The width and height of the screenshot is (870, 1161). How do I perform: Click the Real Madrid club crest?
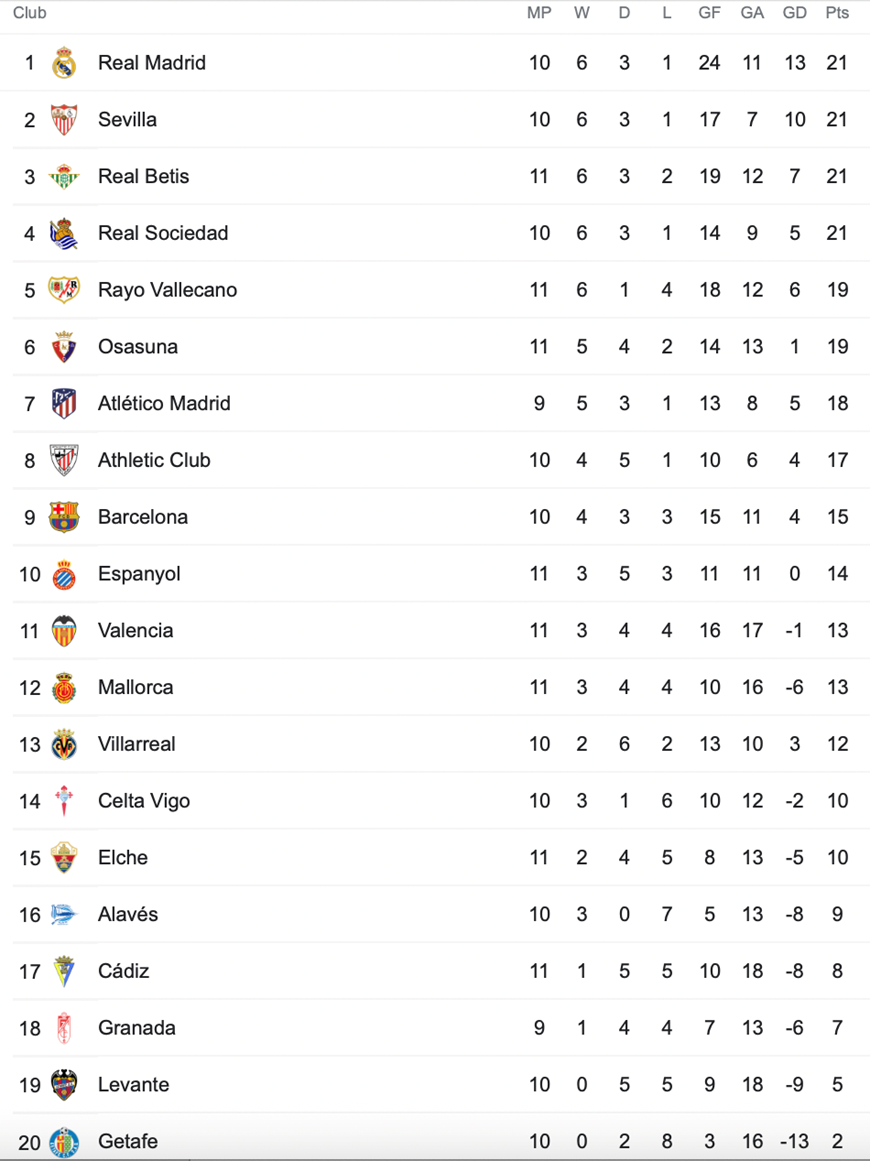pos(64,63)
